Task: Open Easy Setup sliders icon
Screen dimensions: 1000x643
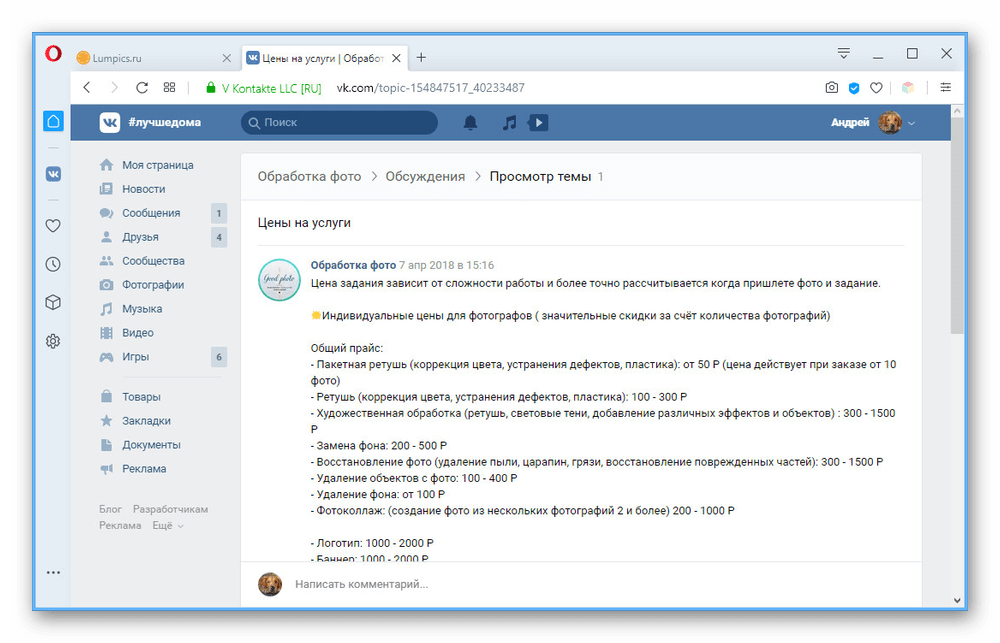Action: tap(946, 87)
